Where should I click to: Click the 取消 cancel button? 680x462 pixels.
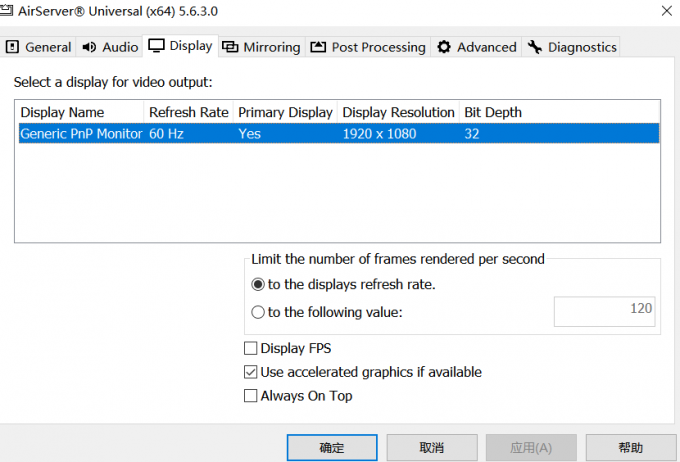tap(432, 448)
